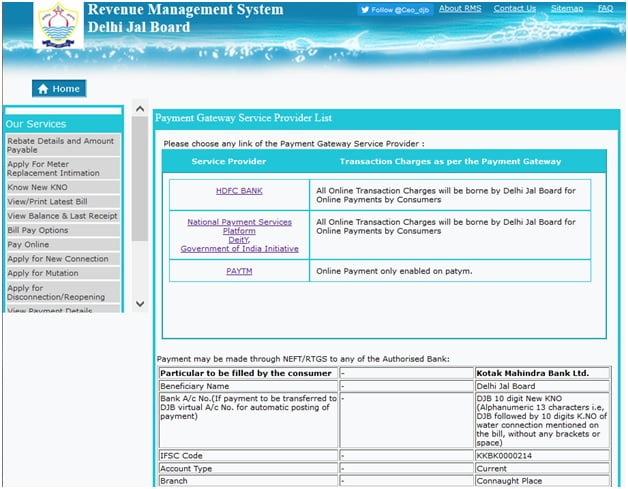The width and height of the screenshot is (628, 489).
Task: Click the KKBK0000214 value
Action: point(504,455)
